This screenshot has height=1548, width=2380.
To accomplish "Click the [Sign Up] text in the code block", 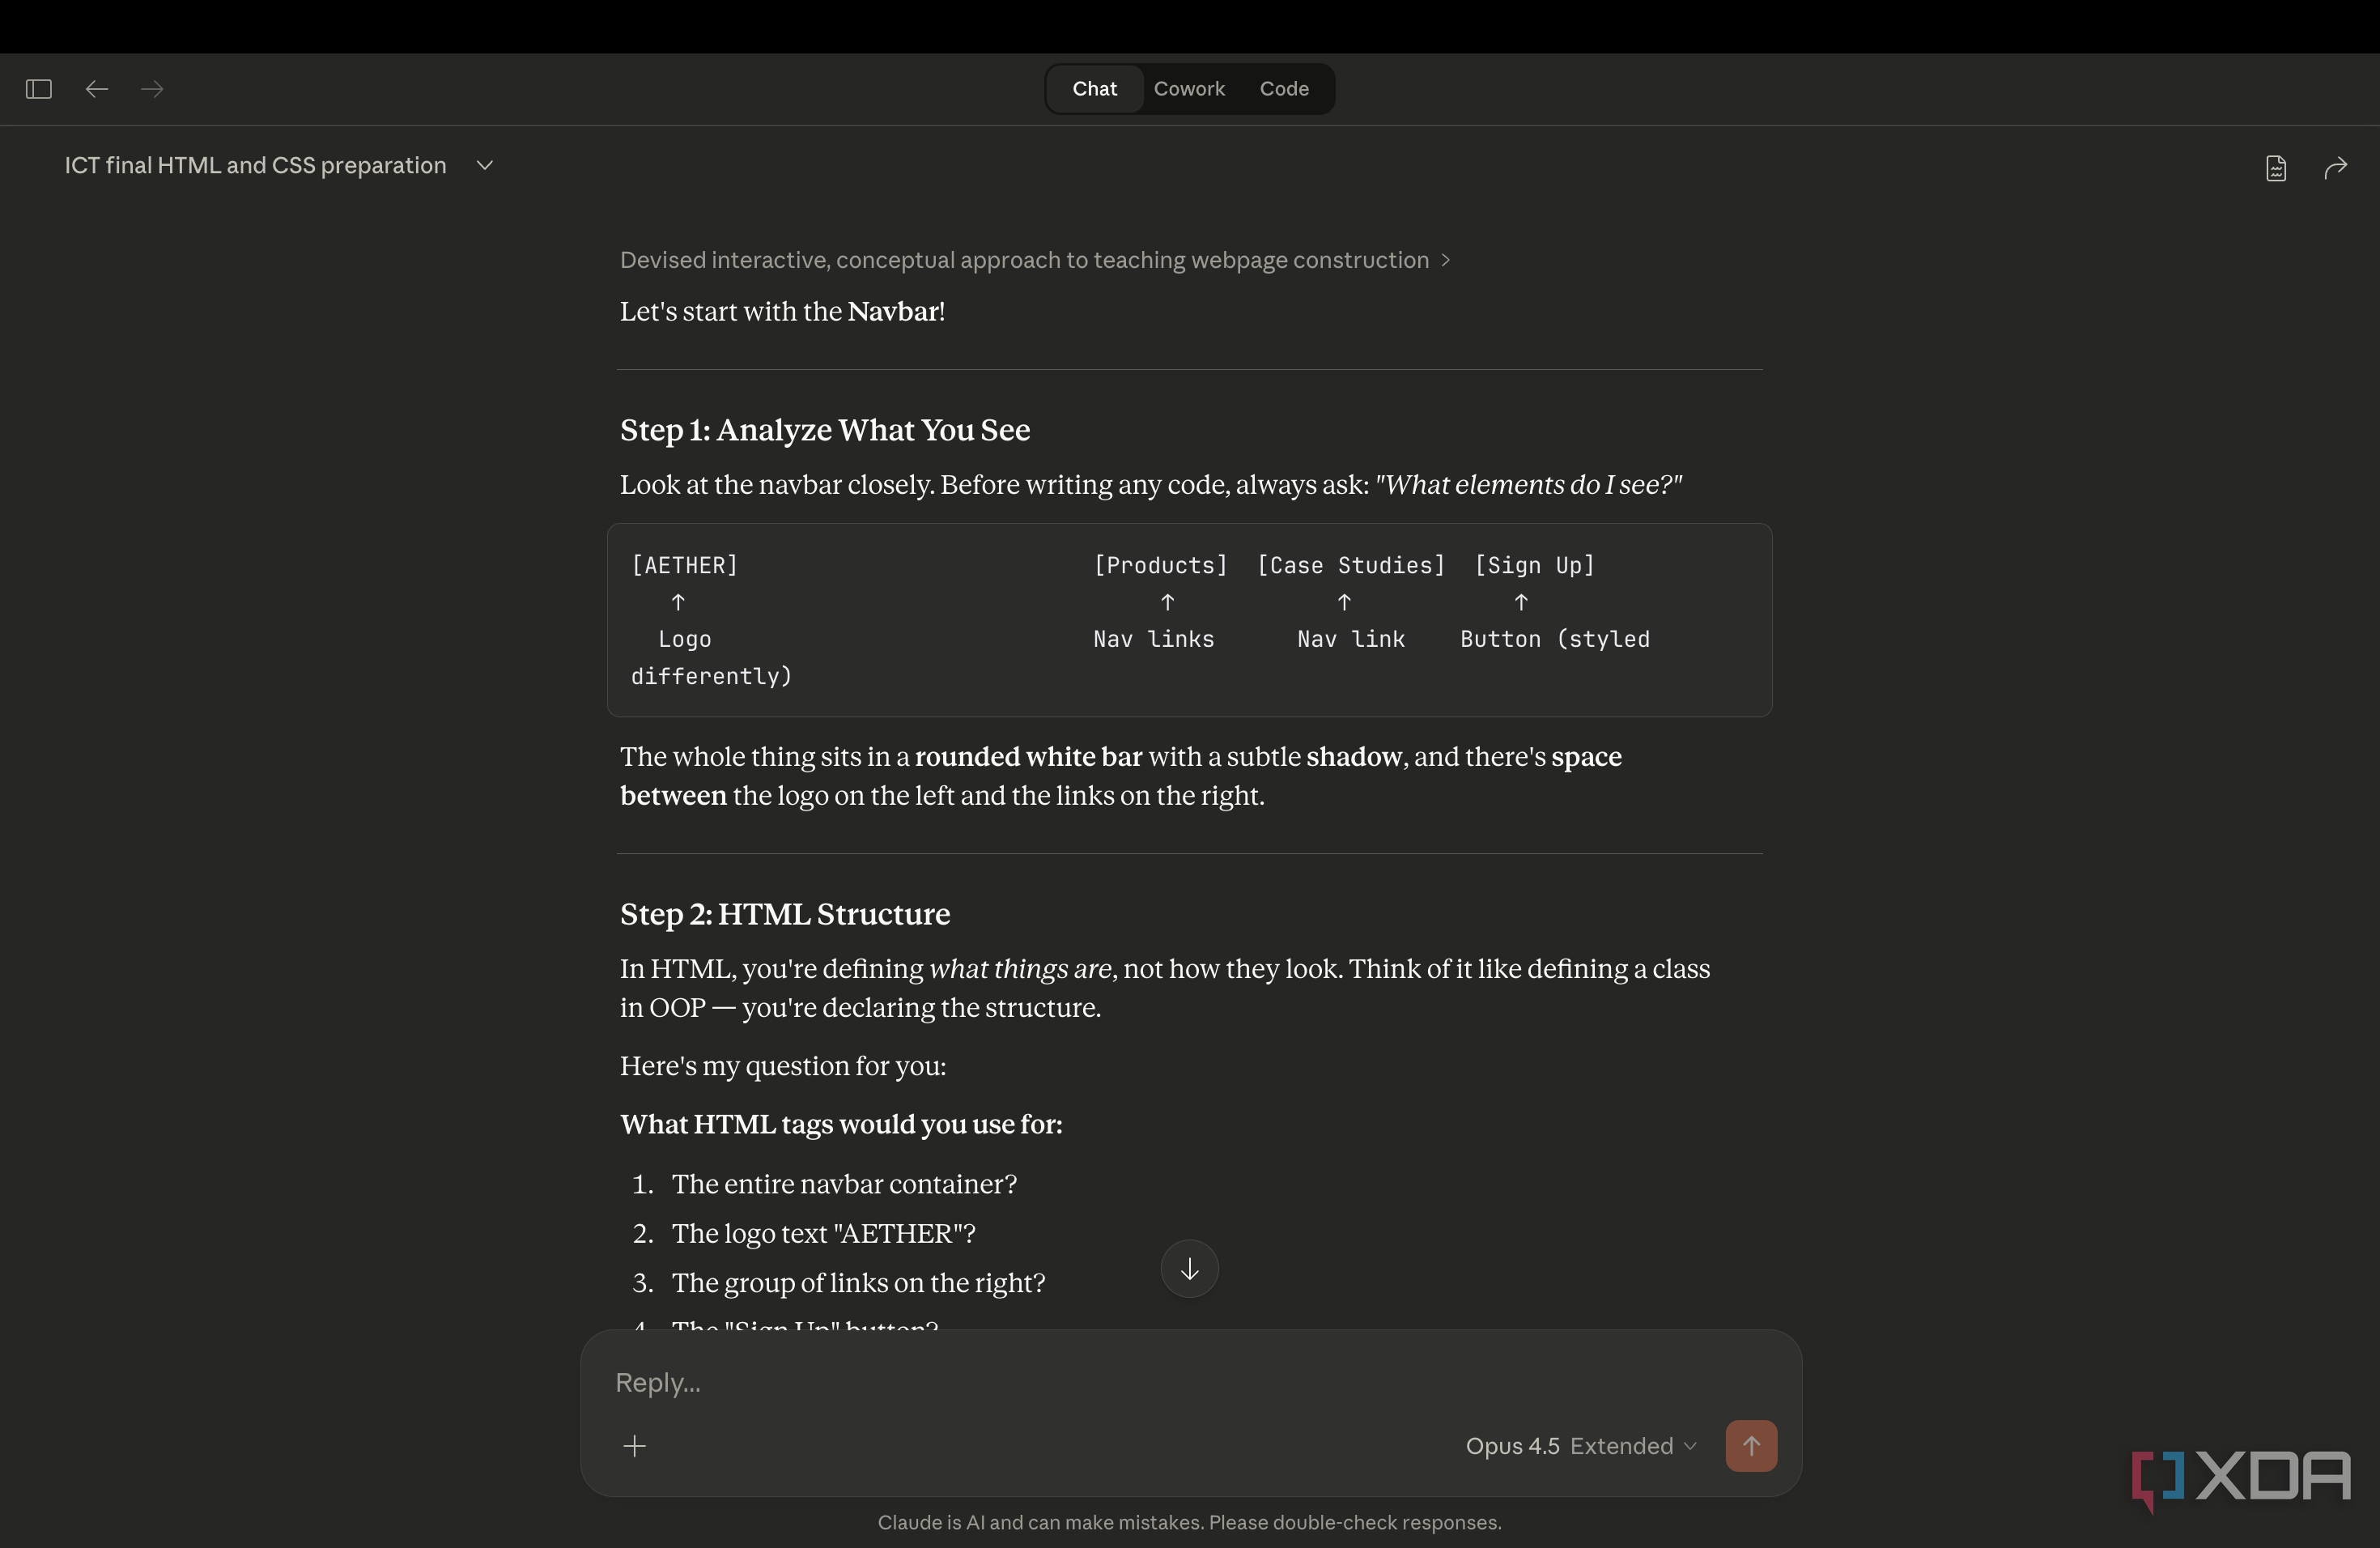I will [1535, 566].
